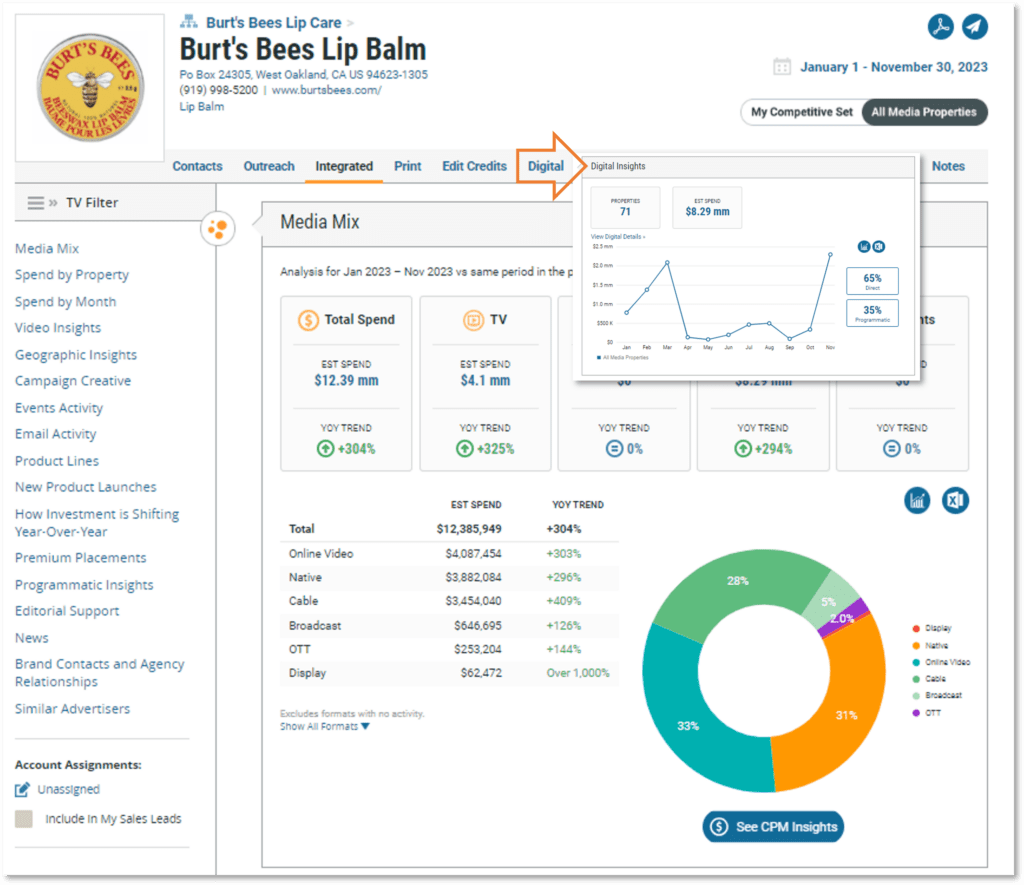The height and width of the screenshot is (885, 1024).
Task: Expand the TV Filter panel chevrons
Action: 53,202
